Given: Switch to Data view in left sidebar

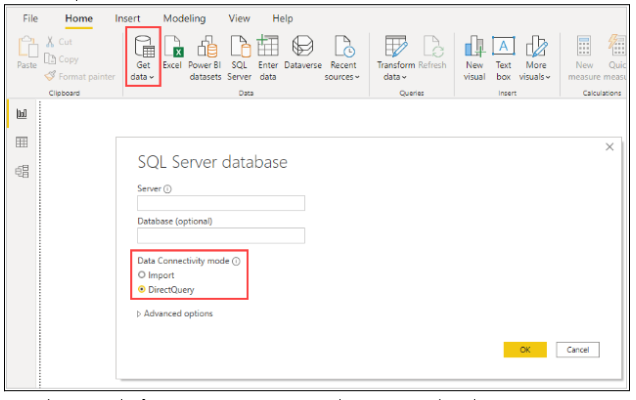Looking at the screenshot, I should click(x=21, y=143).
